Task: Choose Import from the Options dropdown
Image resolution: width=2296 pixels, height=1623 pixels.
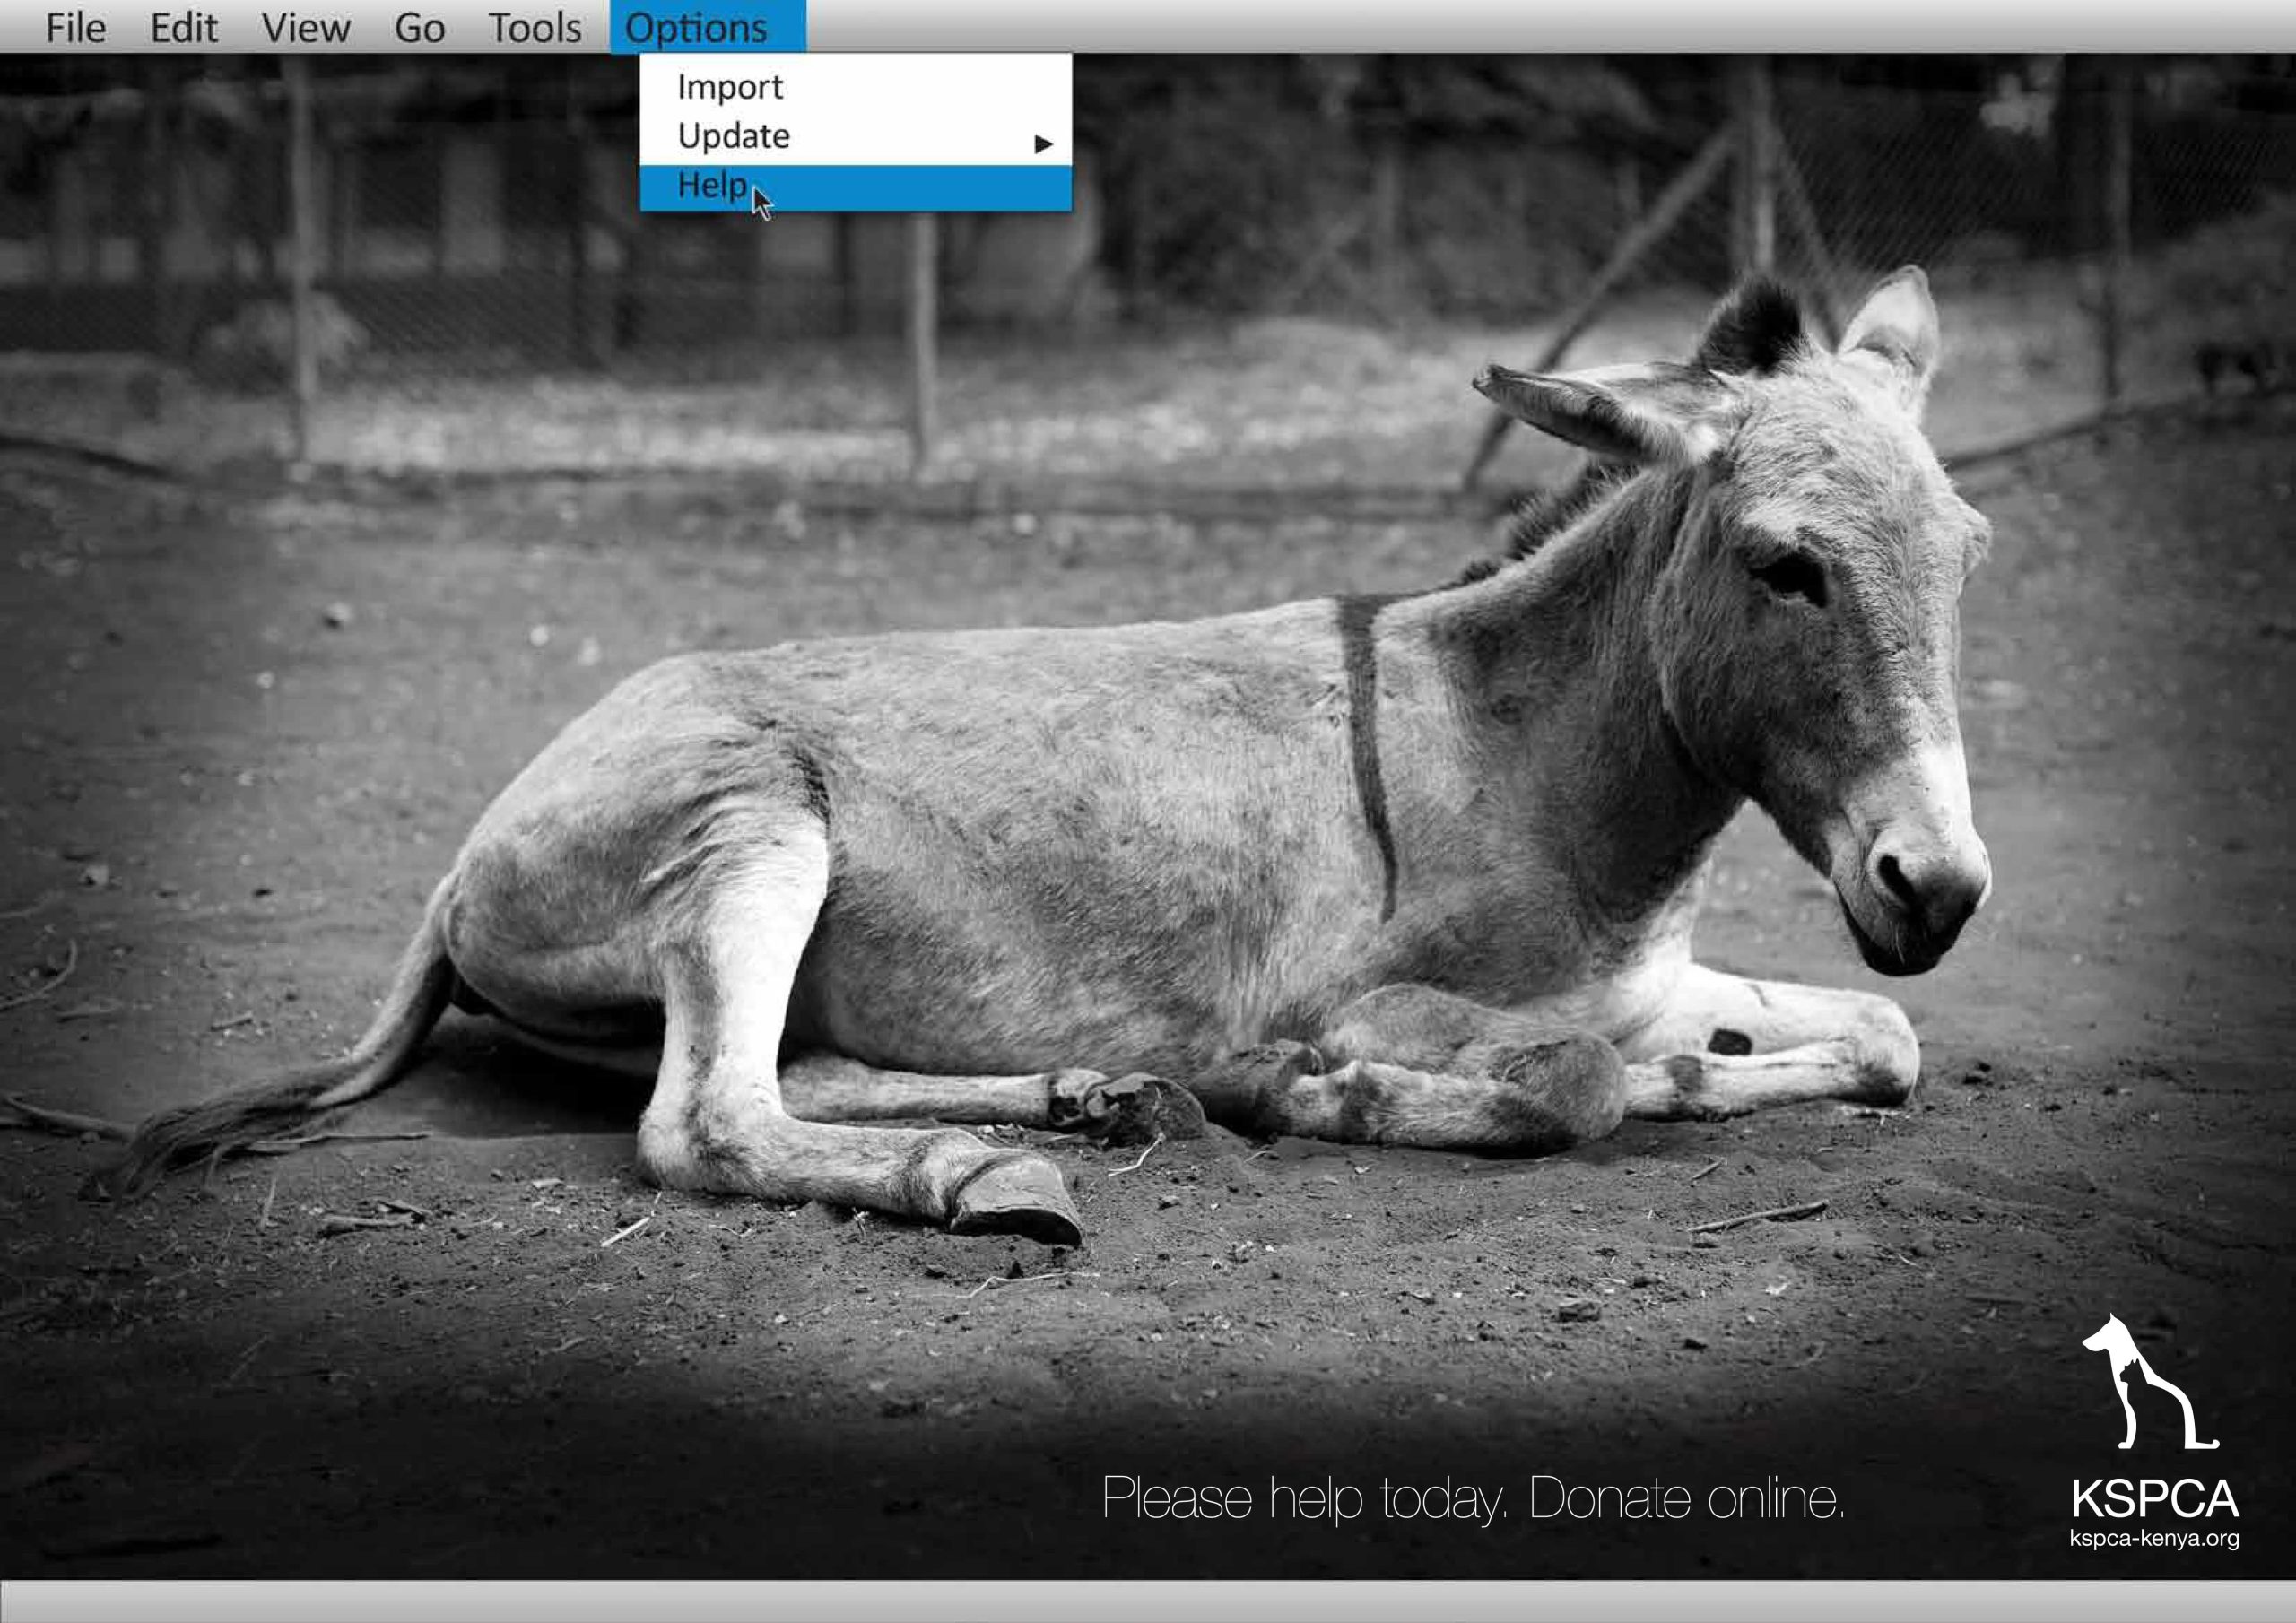Action: (x=730, y=87)
